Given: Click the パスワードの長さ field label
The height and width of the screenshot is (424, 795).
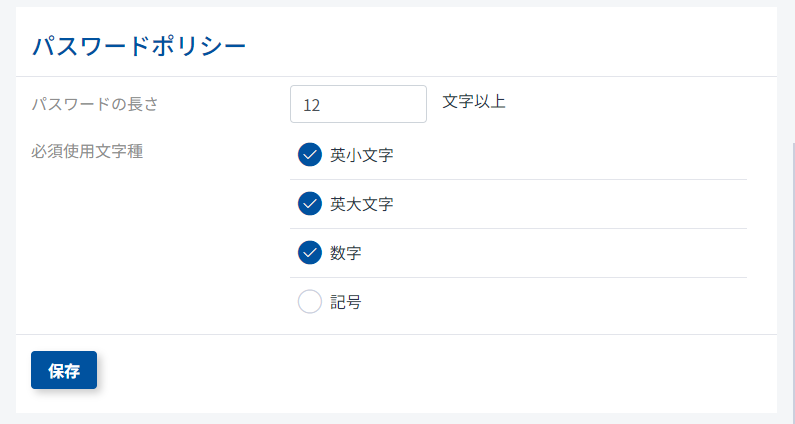Looking at the screenshot, I should [x=95, y=103].
